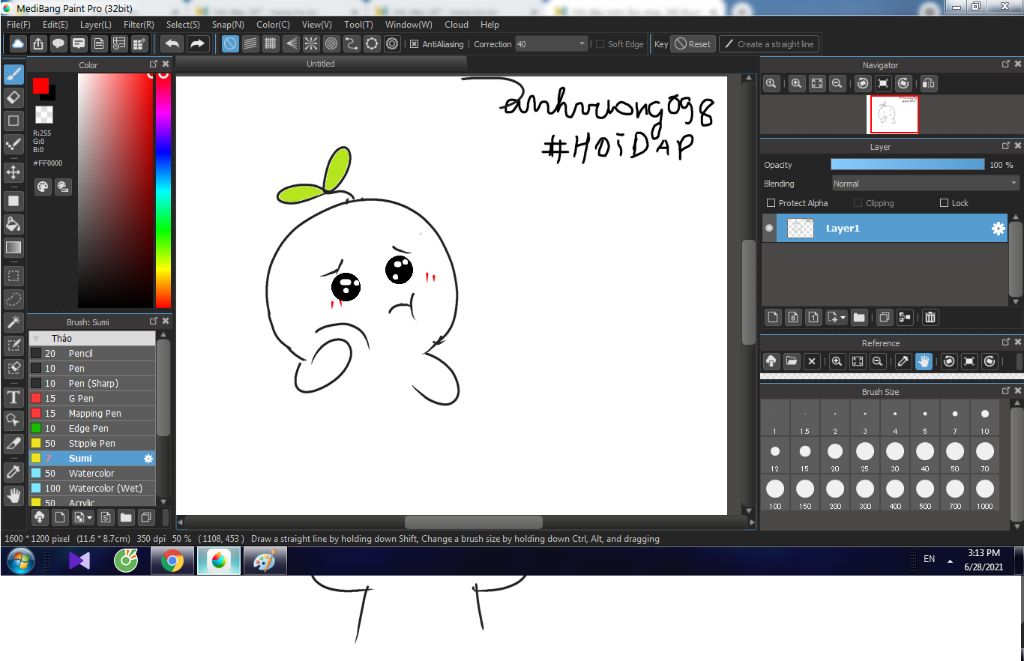Enable circle snap
This screenshot has width=1024, height=661.
[331, 44]
